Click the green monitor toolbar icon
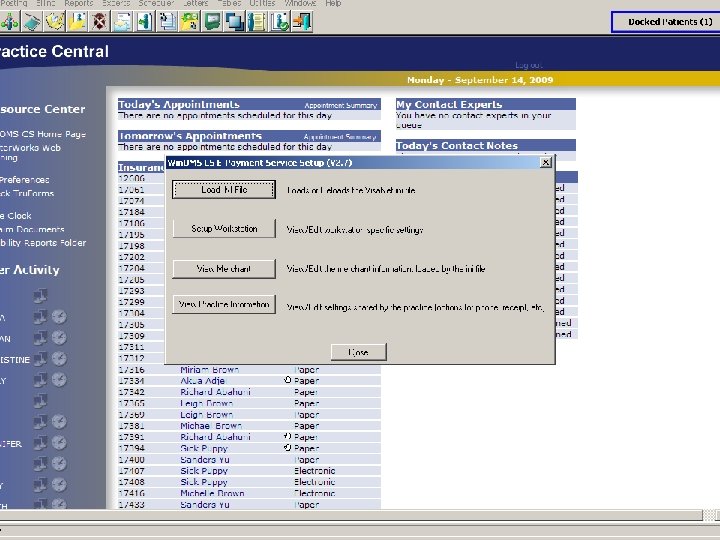The height and width of the screenshot is (540, 720). (x=212, y=22)
